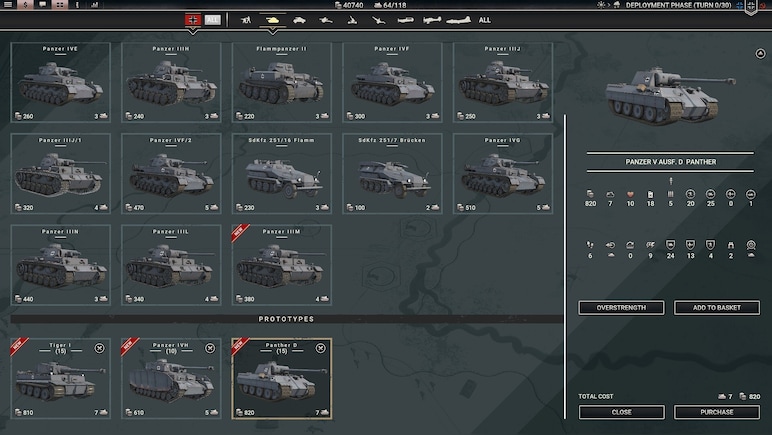Click the hard attack icon showing 25
The width and height of the screenshot is (772, 435).
pyautogui.click(x=710, y=194)
